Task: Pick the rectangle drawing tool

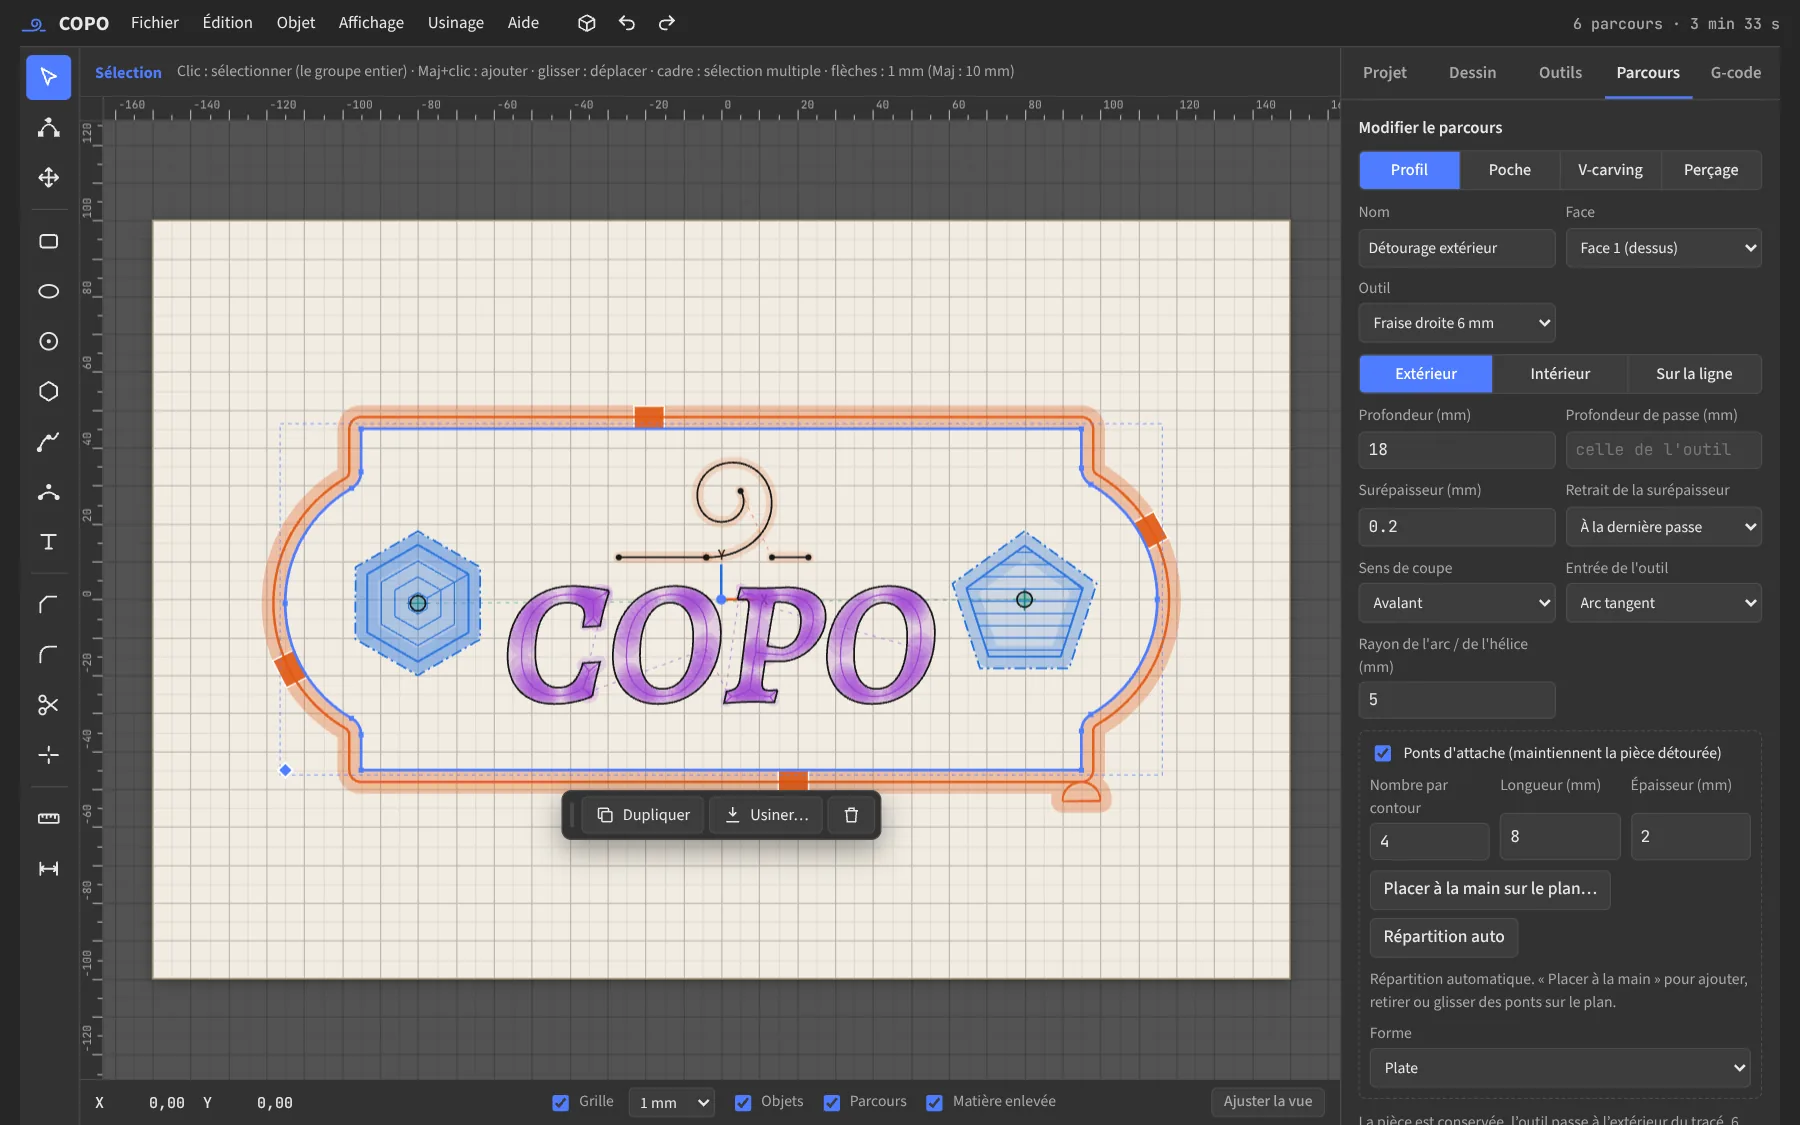Action: click(48, 241)
